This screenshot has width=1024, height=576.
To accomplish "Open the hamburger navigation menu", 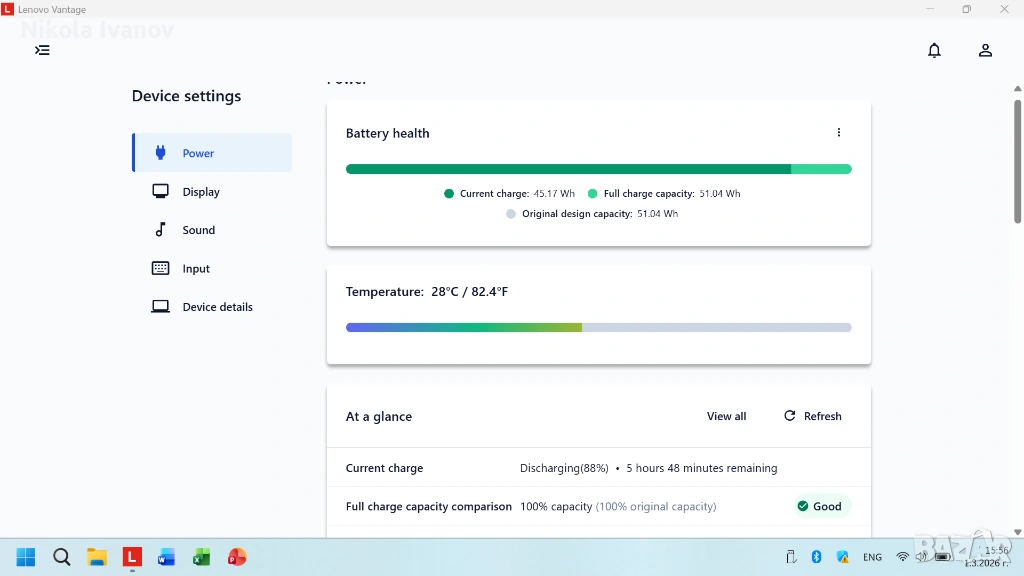I will [42, 50].
